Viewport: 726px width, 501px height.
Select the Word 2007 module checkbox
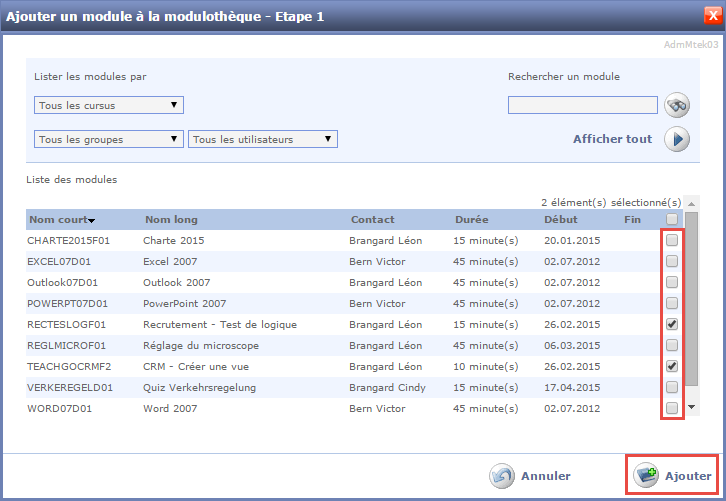(x=672, y=408)
